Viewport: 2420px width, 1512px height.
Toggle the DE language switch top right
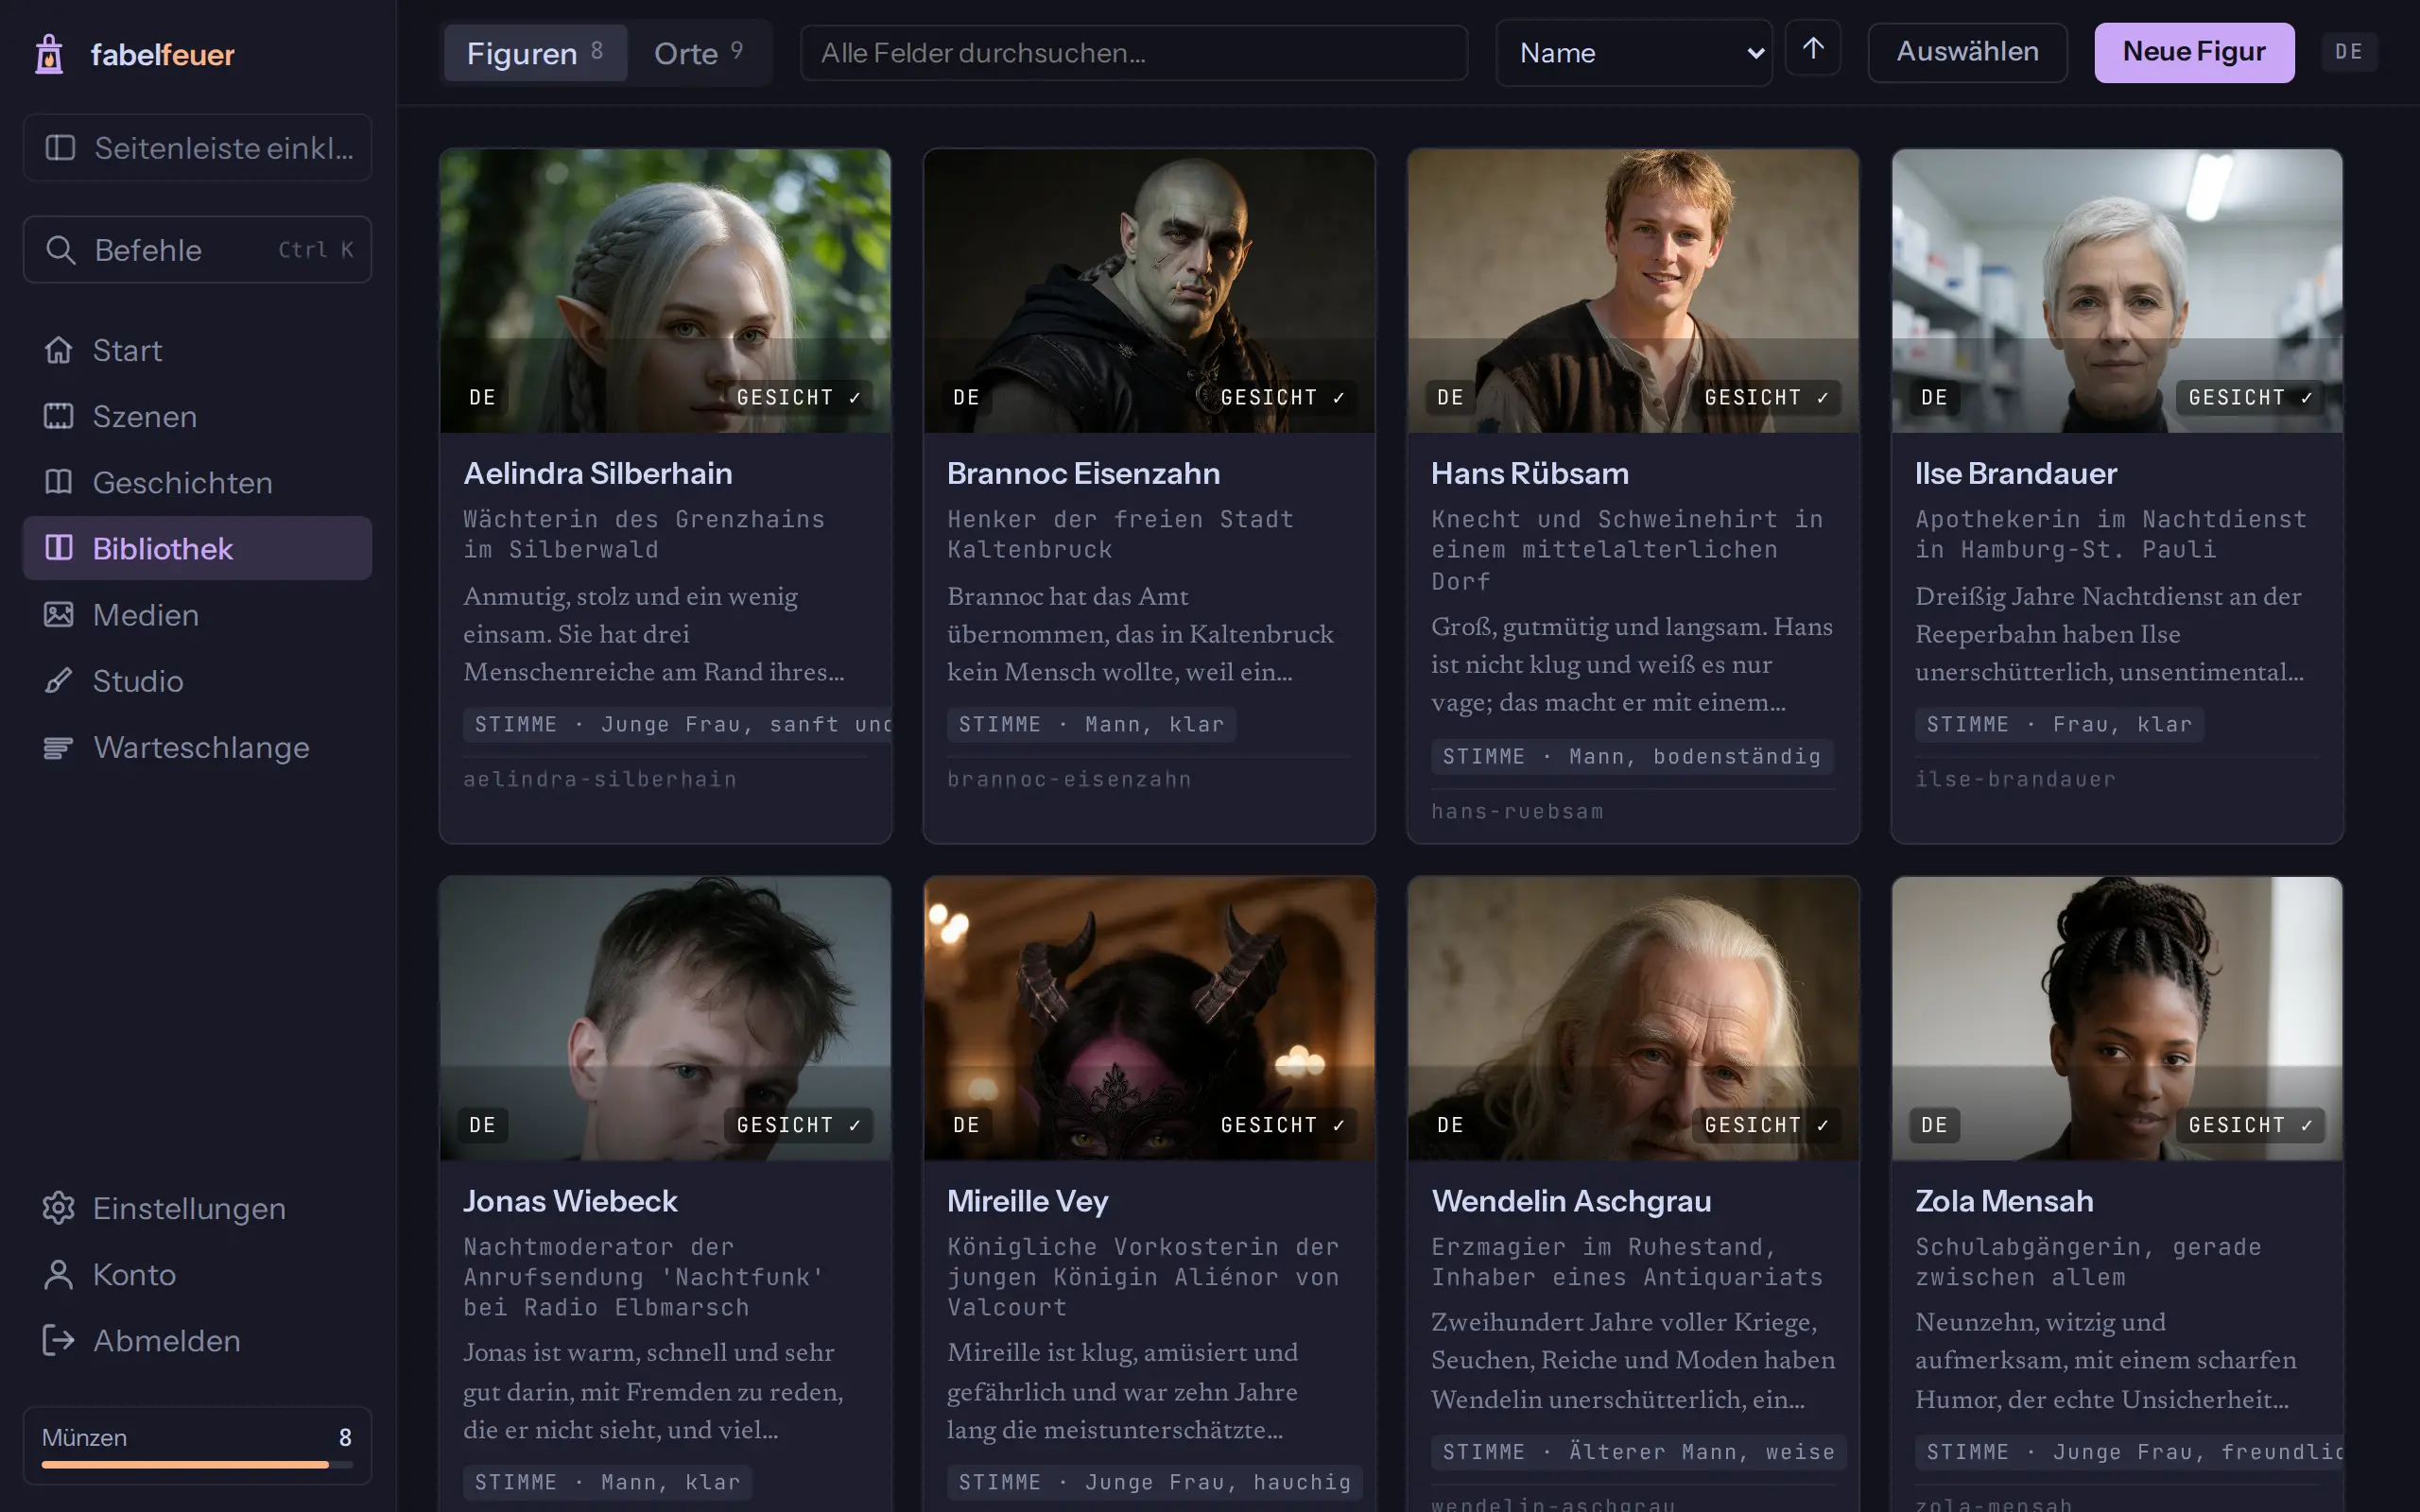point(2348,52)
